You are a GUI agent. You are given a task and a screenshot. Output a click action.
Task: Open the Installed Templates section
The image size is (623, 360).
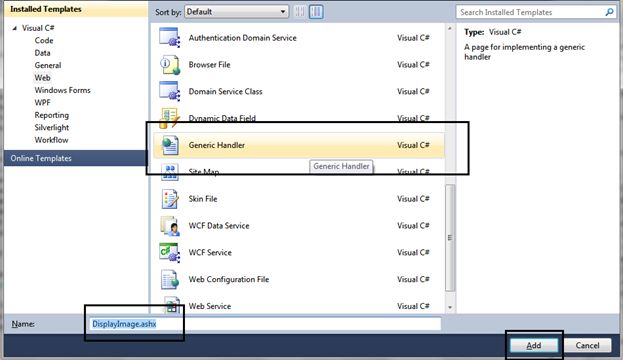[75, 9]
